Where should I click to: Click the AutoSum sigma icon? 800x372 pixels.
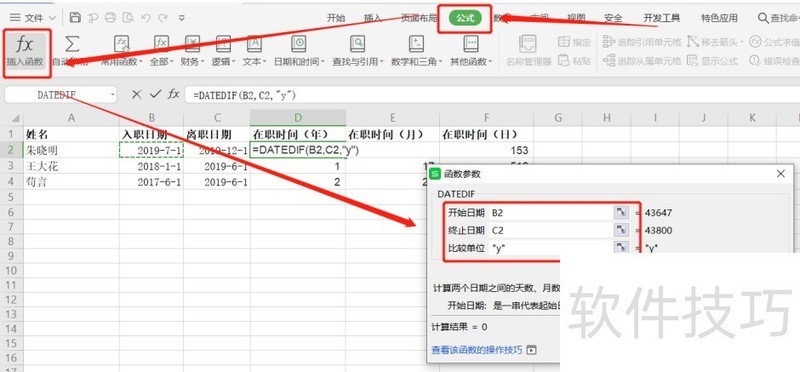[72, 45]
